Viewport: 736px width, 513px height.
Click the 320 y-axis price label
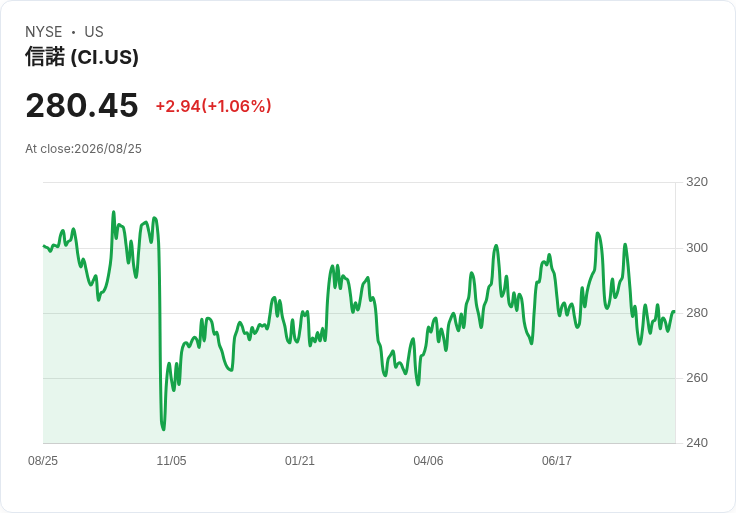pyautogui.click(x=697, y=182)
